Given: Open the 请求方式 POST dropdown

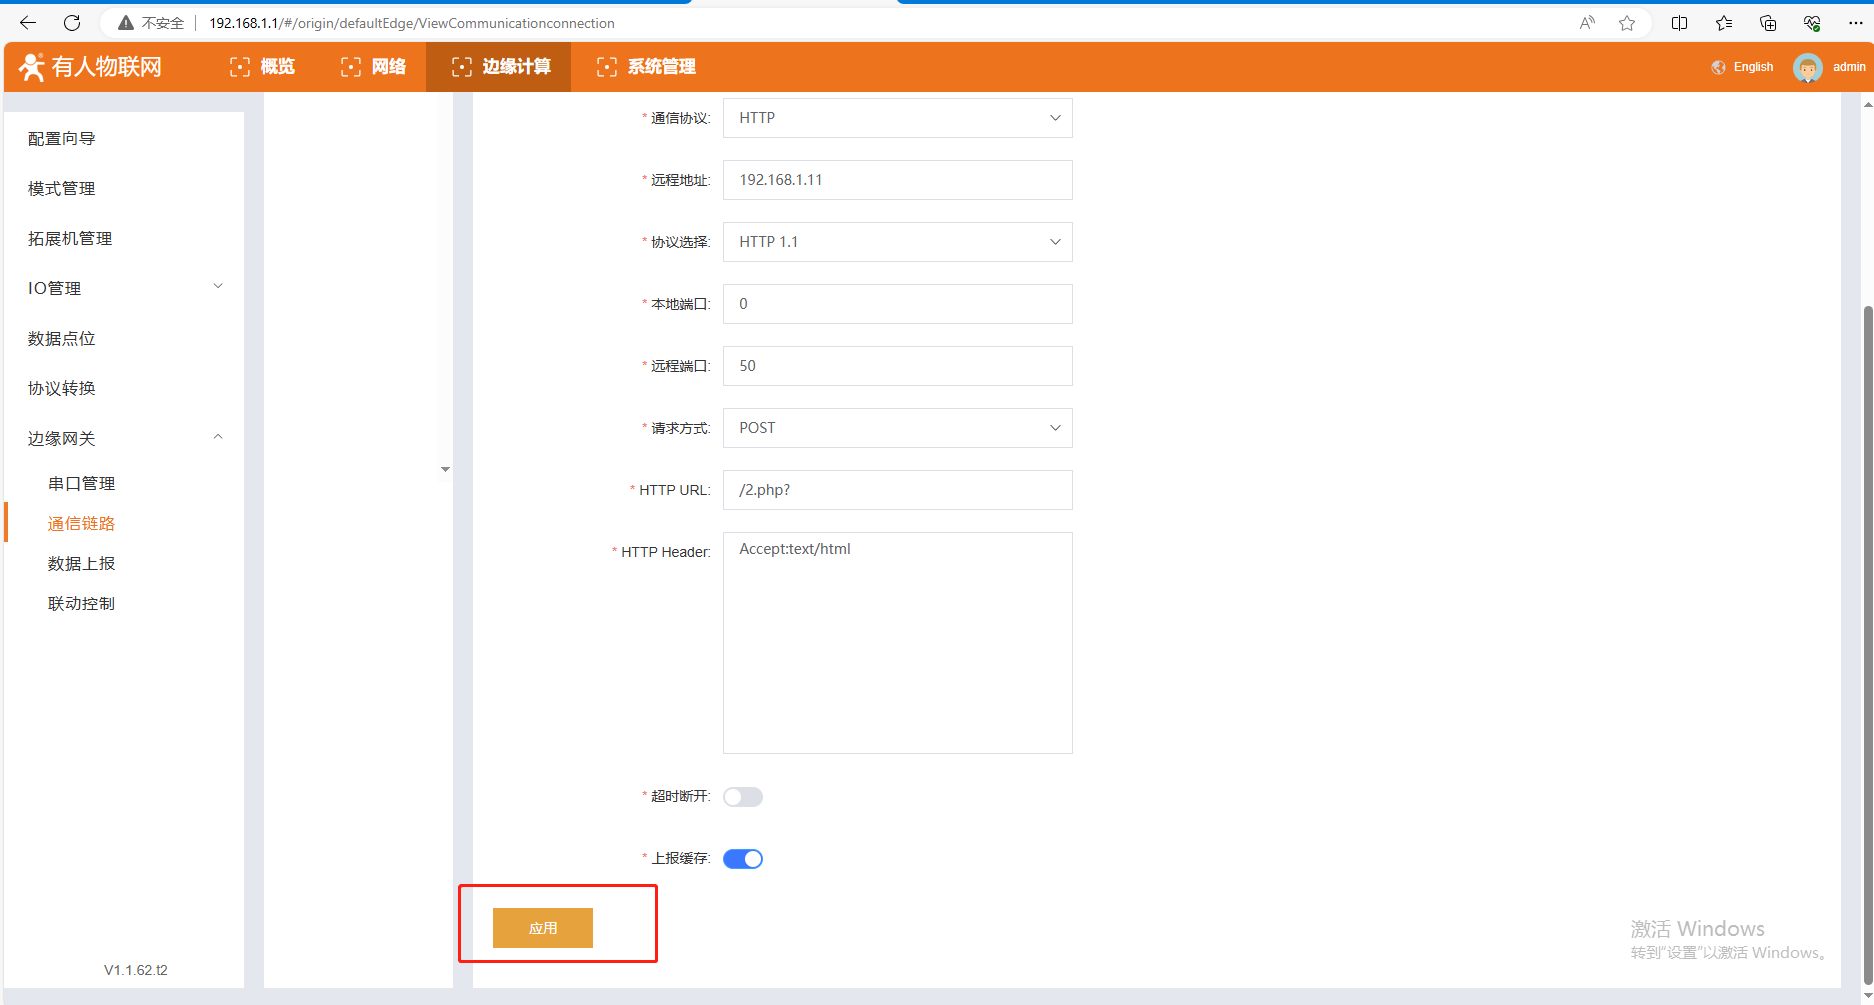Looking at the screenshot, I should coord(897,428).
